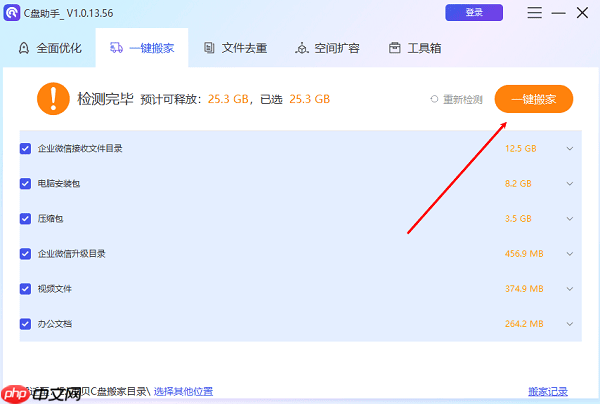
Task: Click the 压缩包 label
Action: tap(50, 219)
